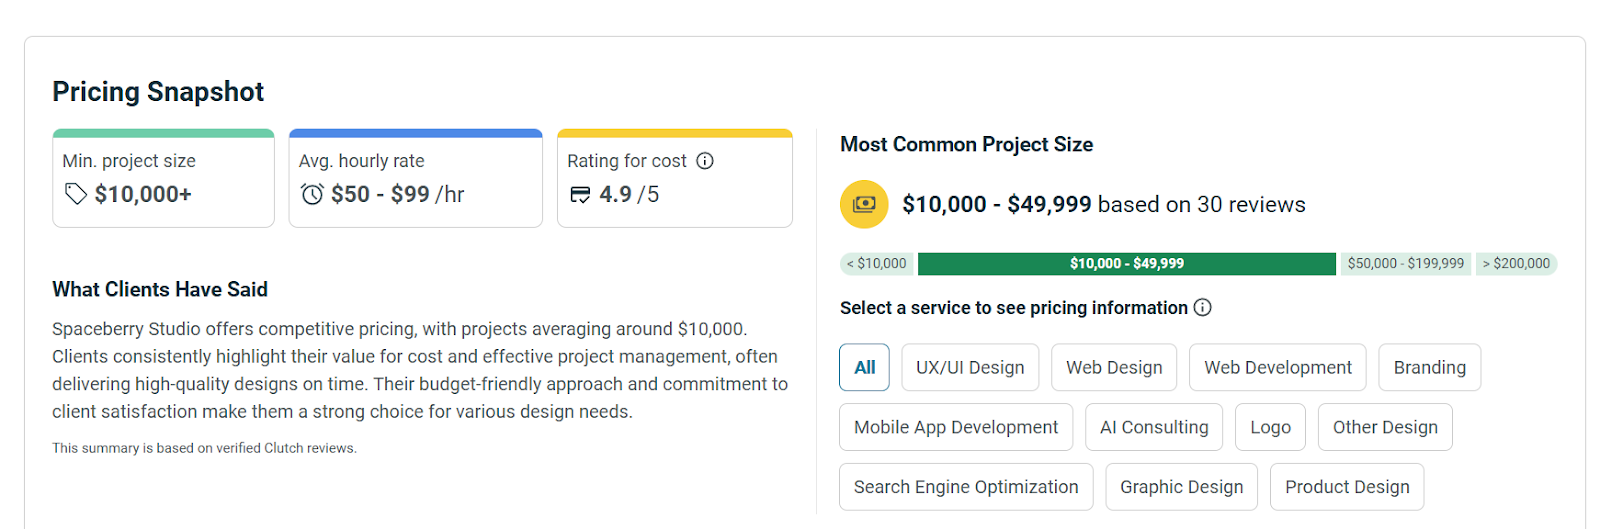Pick the Search Engine Optimization button
The width and height of the screenshot is (1600, 529).
966,487
